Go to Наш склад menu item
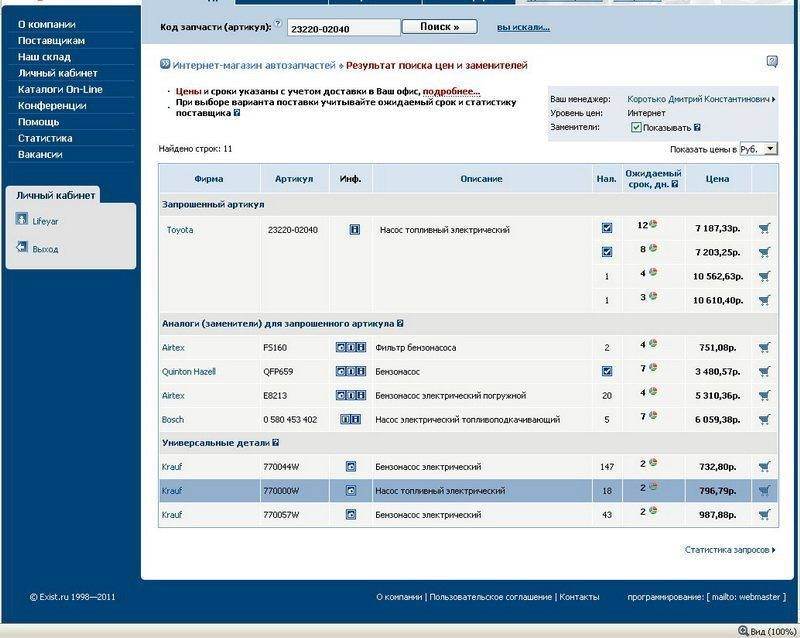Image resolution: width=800 pixels, height=638 pixels. pyautogui.click(x=43, y=57)
